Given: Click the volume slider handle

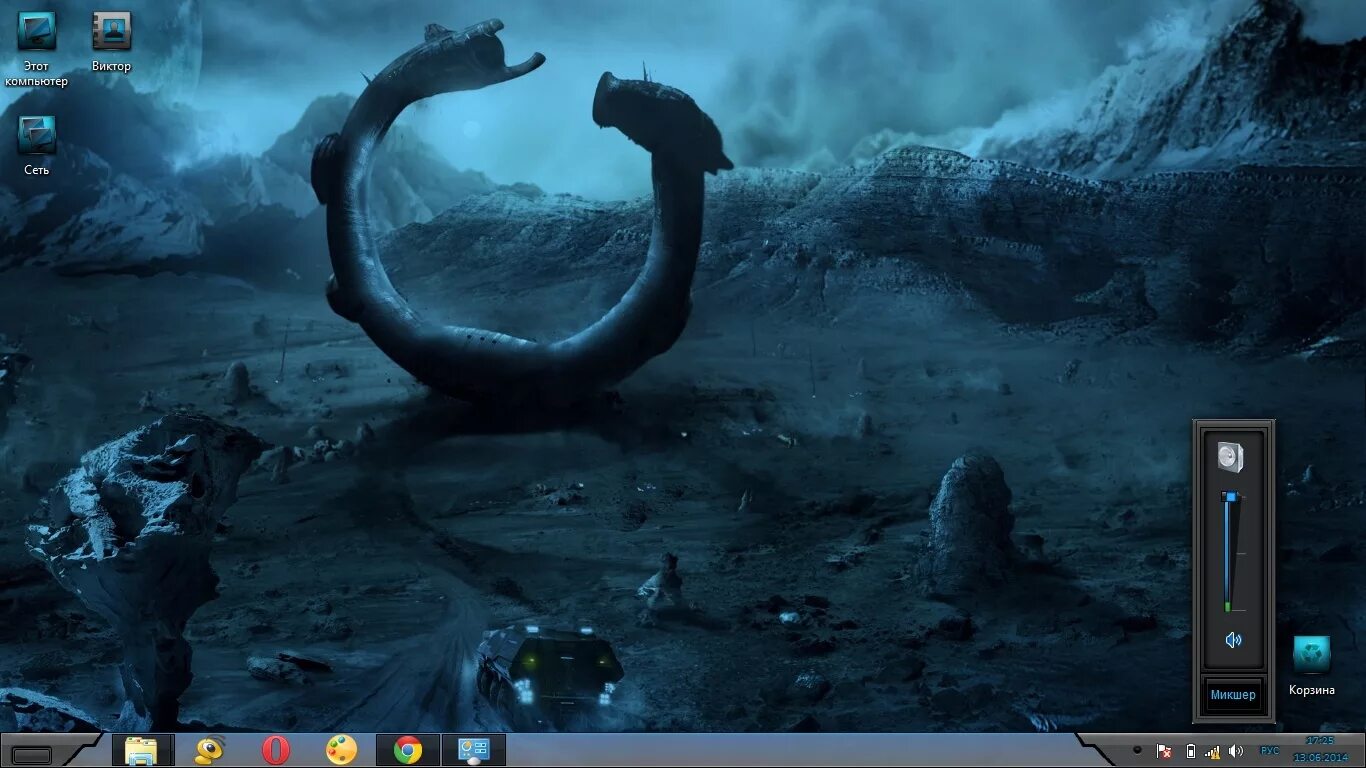Looking at the screenshot, I should [1231, 497].
